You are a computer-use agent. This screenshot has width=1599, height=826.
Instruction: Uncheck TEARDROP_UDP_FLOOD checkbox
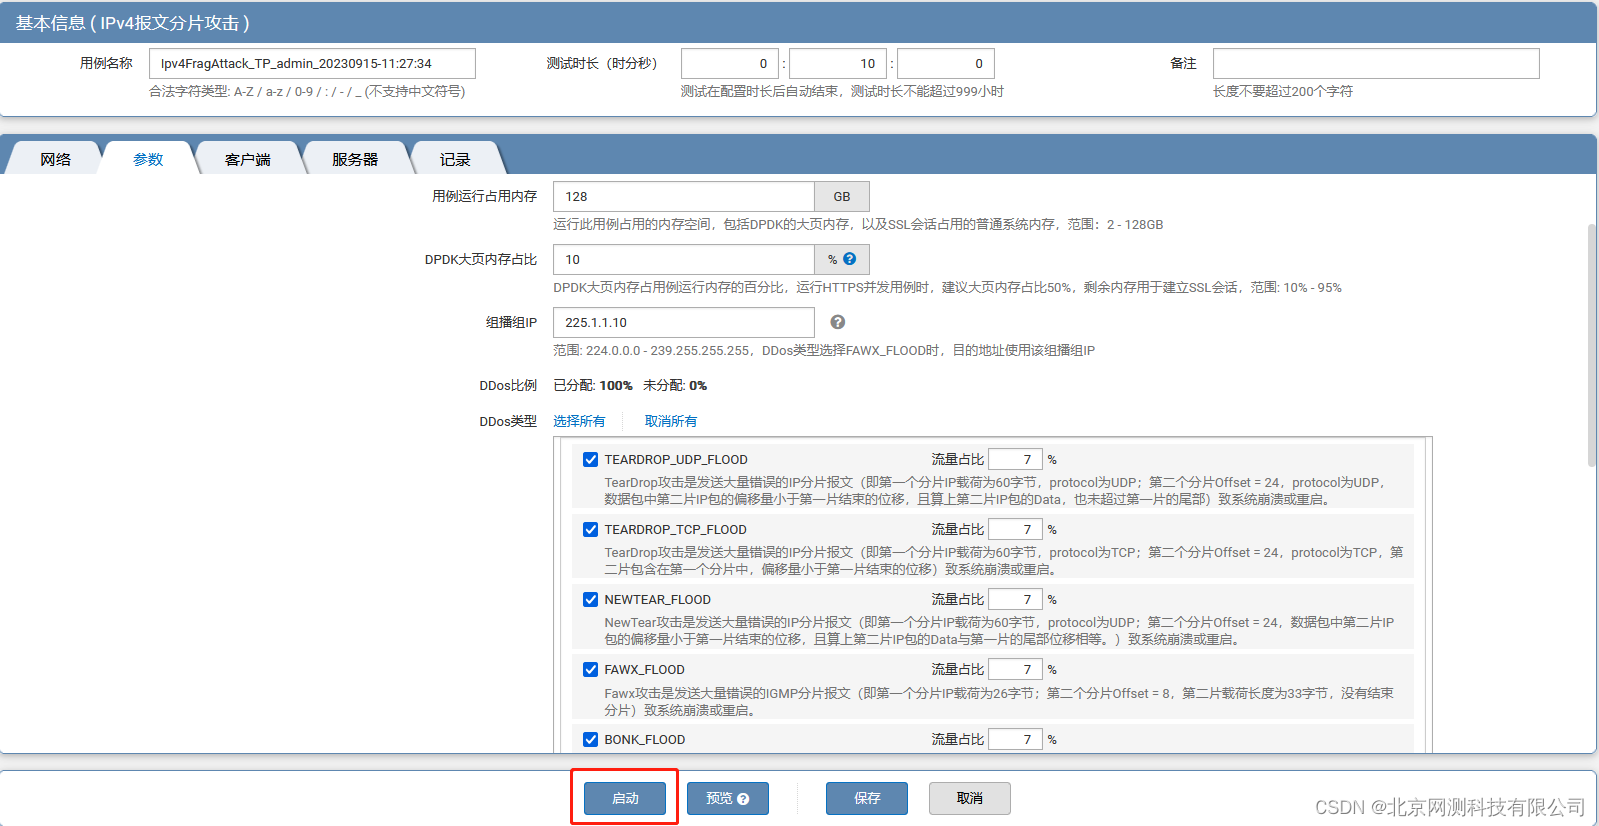(591, 460)
